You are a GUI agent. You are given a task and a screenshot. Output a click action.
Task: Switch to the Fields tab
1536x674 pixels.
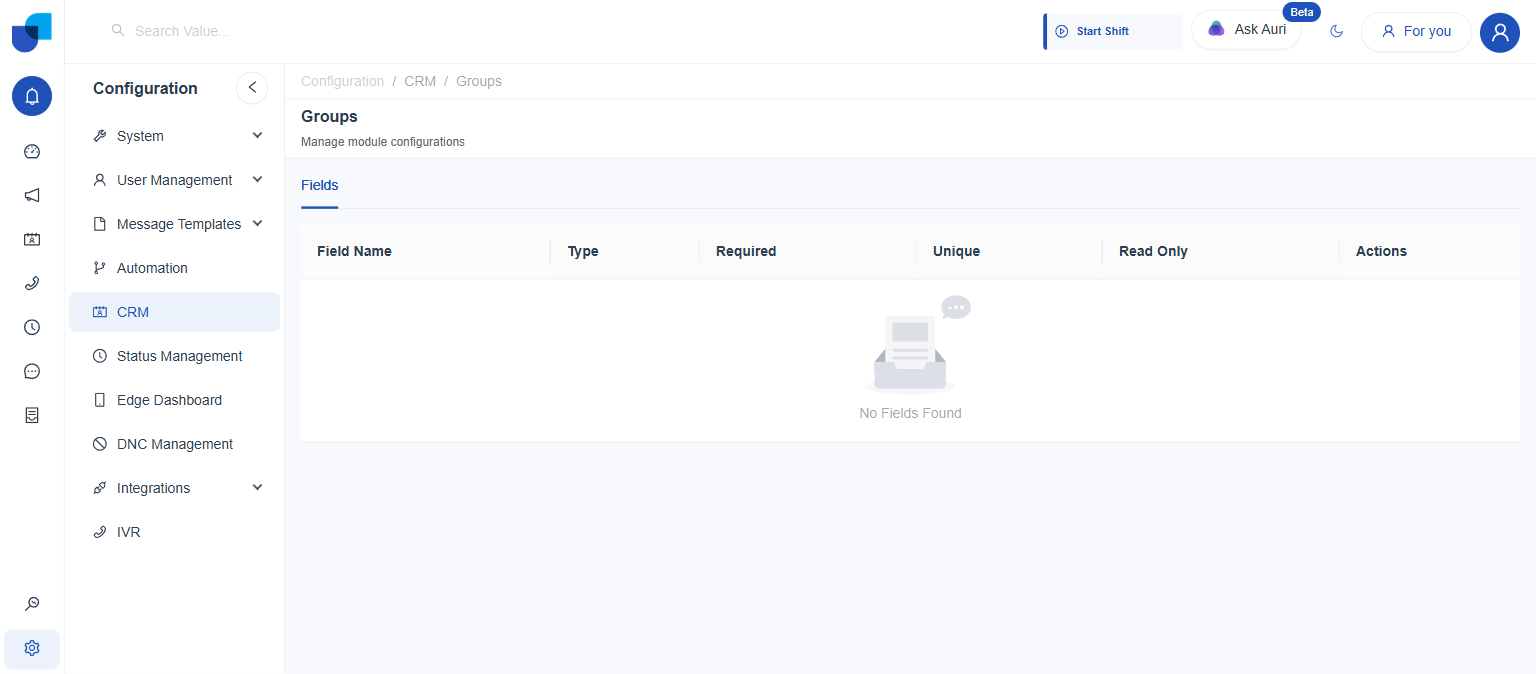(x=320, y=186)
